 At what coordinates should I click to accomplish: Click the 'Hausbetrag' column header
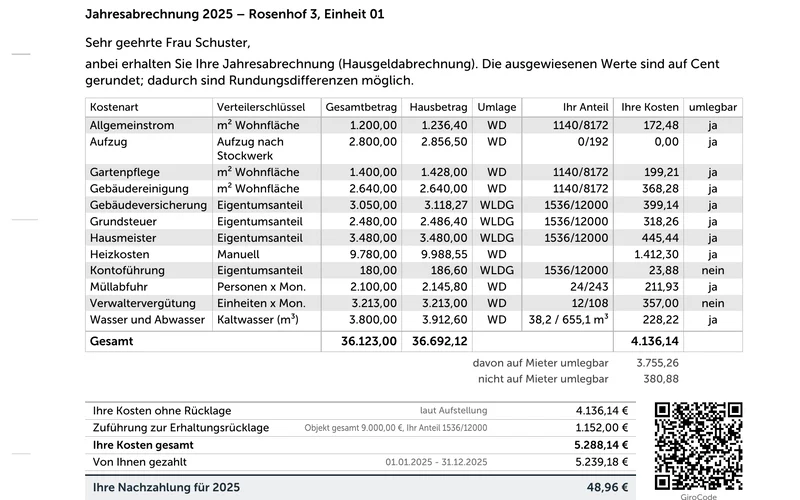(438, 107)
